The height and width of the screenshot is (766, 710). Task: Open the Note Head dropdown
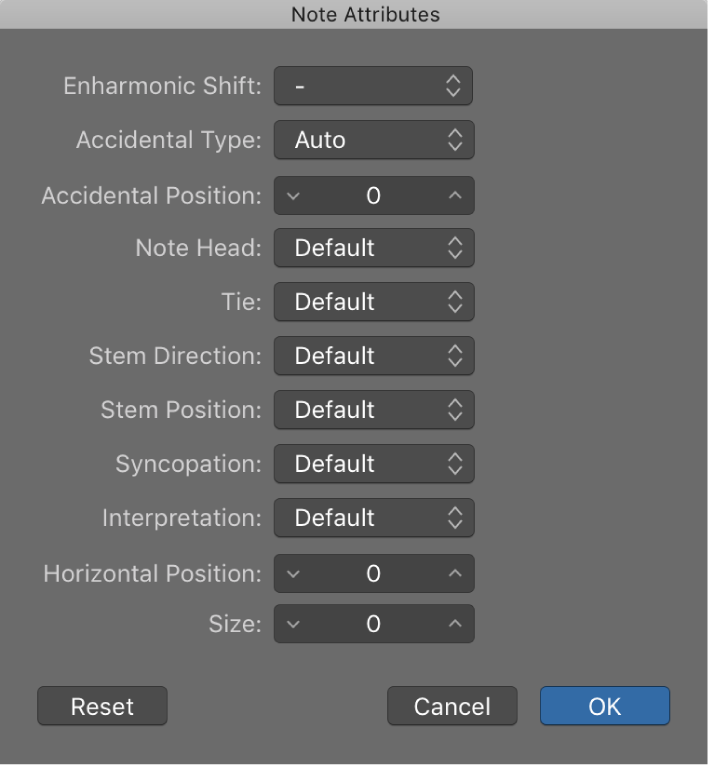coord(374,248)
